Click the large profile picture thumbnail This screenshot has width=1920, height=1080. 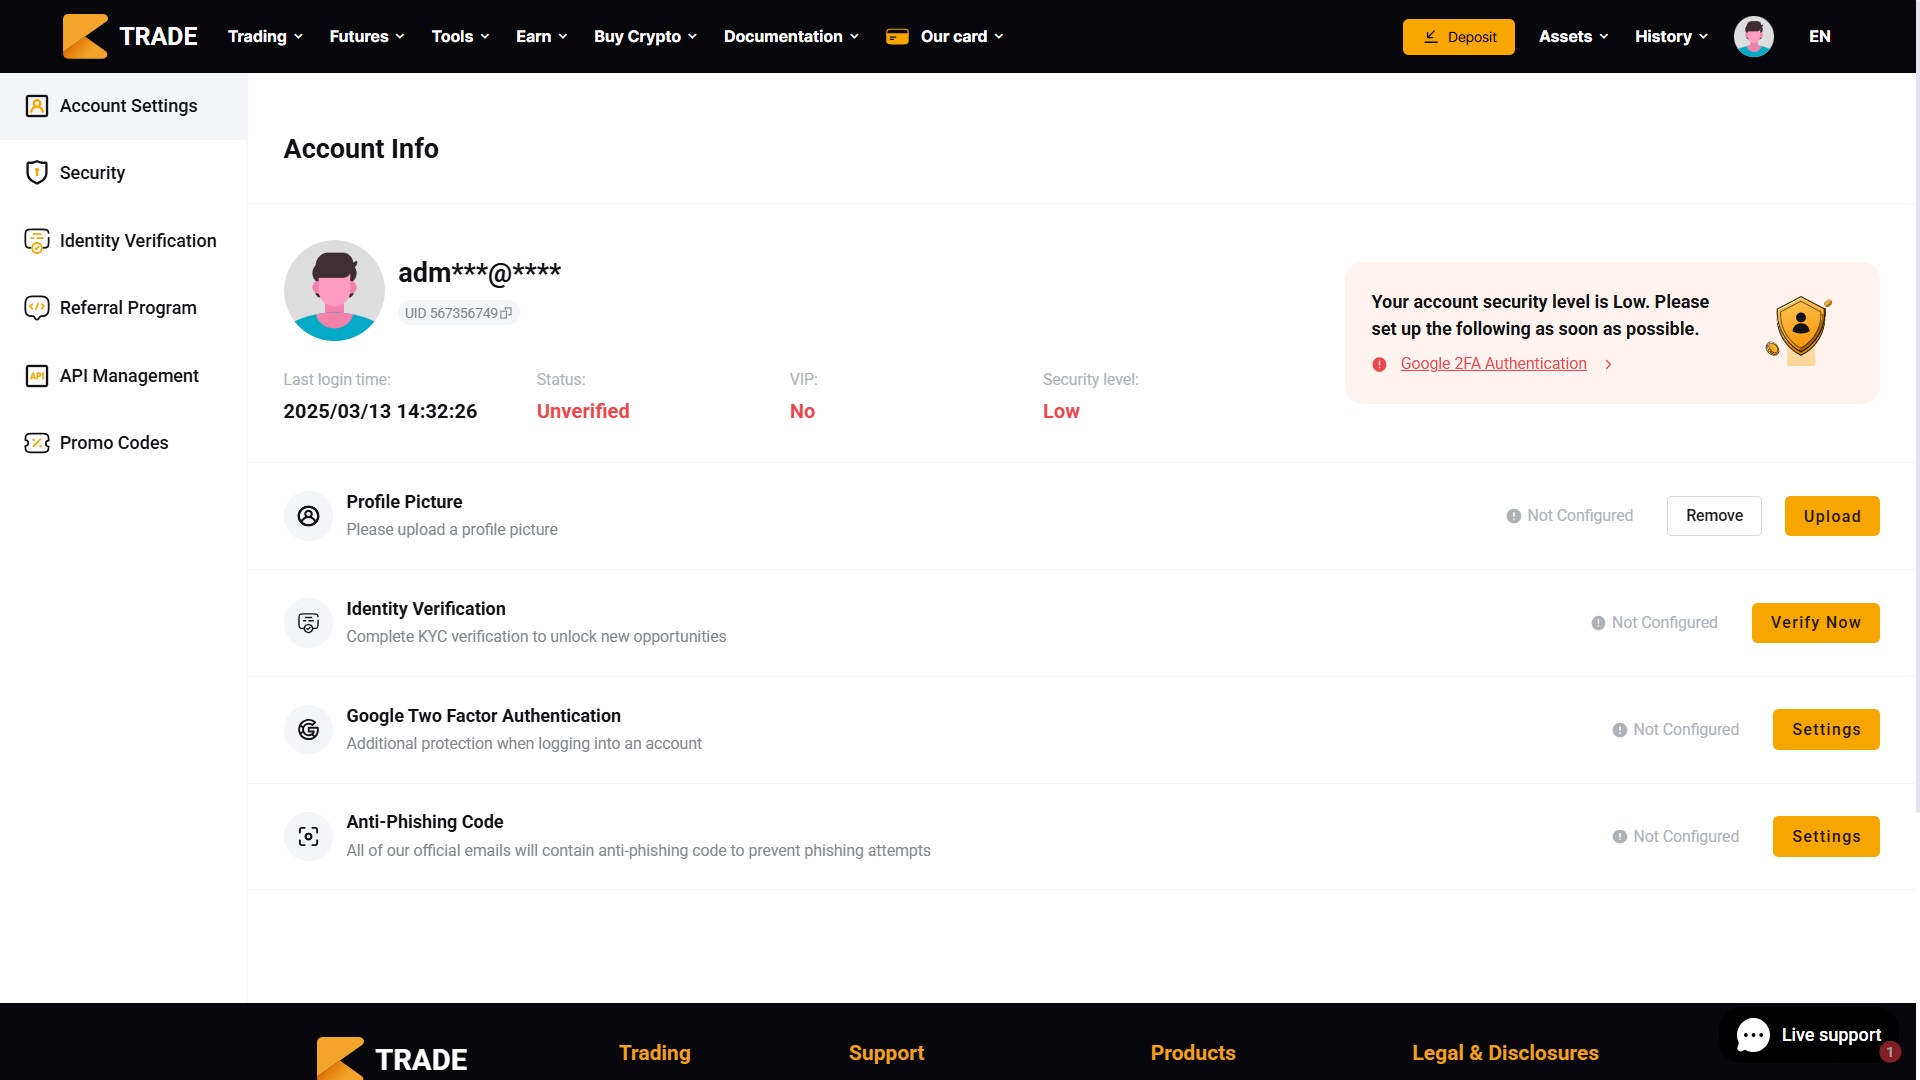(334, 291)
